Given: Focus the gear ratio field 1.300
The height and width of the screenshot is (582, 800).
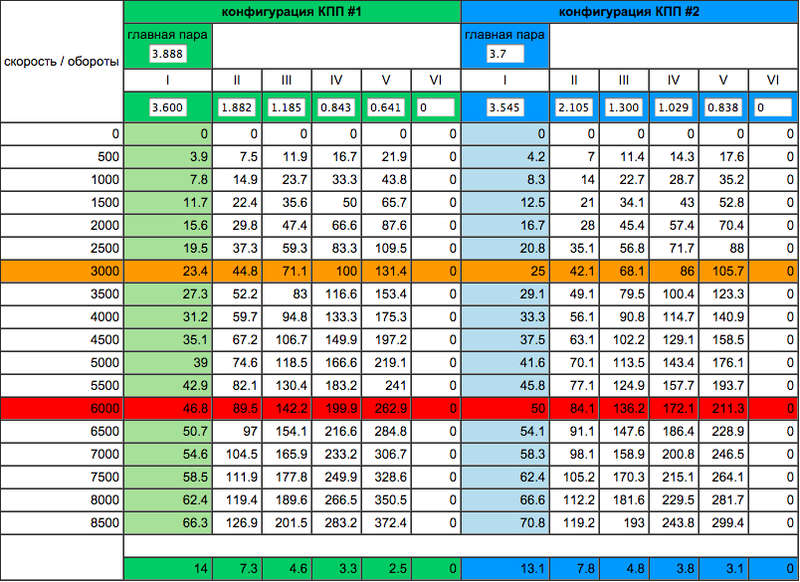Looking at the screenshot, I should coord(624,107).
